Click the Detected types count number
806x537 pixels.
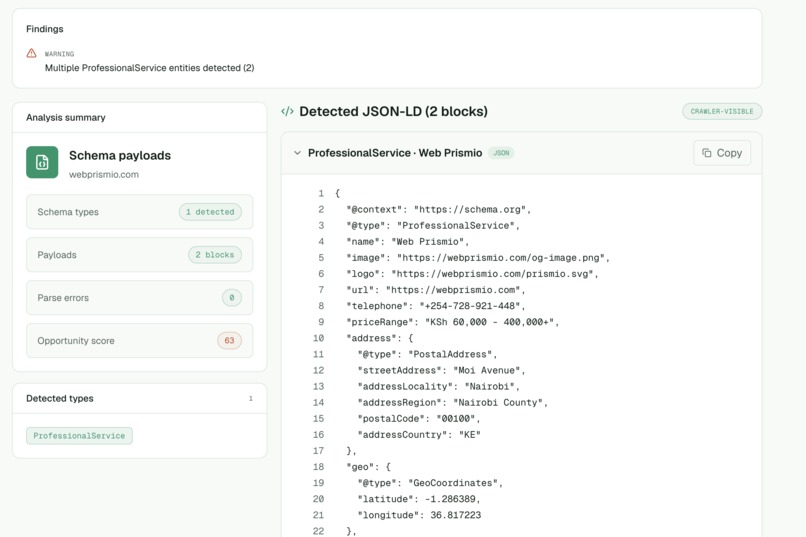point(251,398)
